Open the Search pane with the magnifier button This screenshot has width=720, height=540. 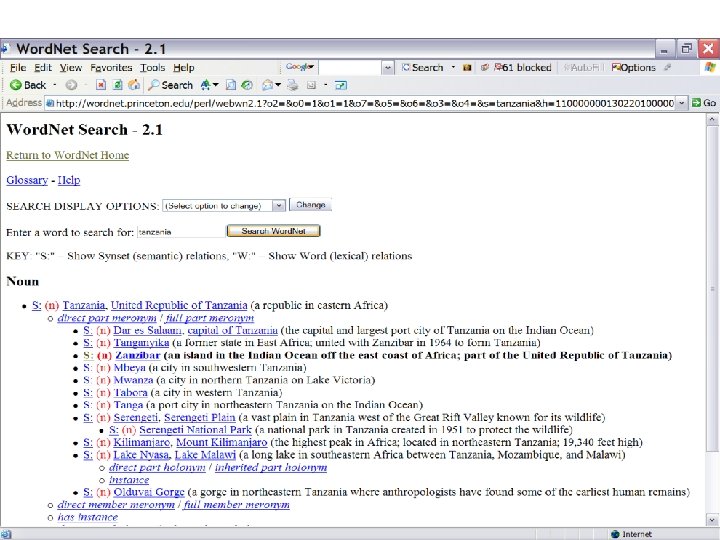(171, 85)
